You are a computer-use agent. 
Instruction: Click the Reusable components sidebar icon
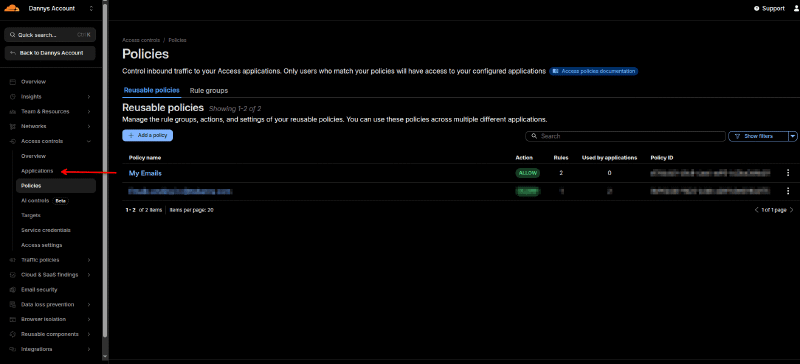point(12,334)
